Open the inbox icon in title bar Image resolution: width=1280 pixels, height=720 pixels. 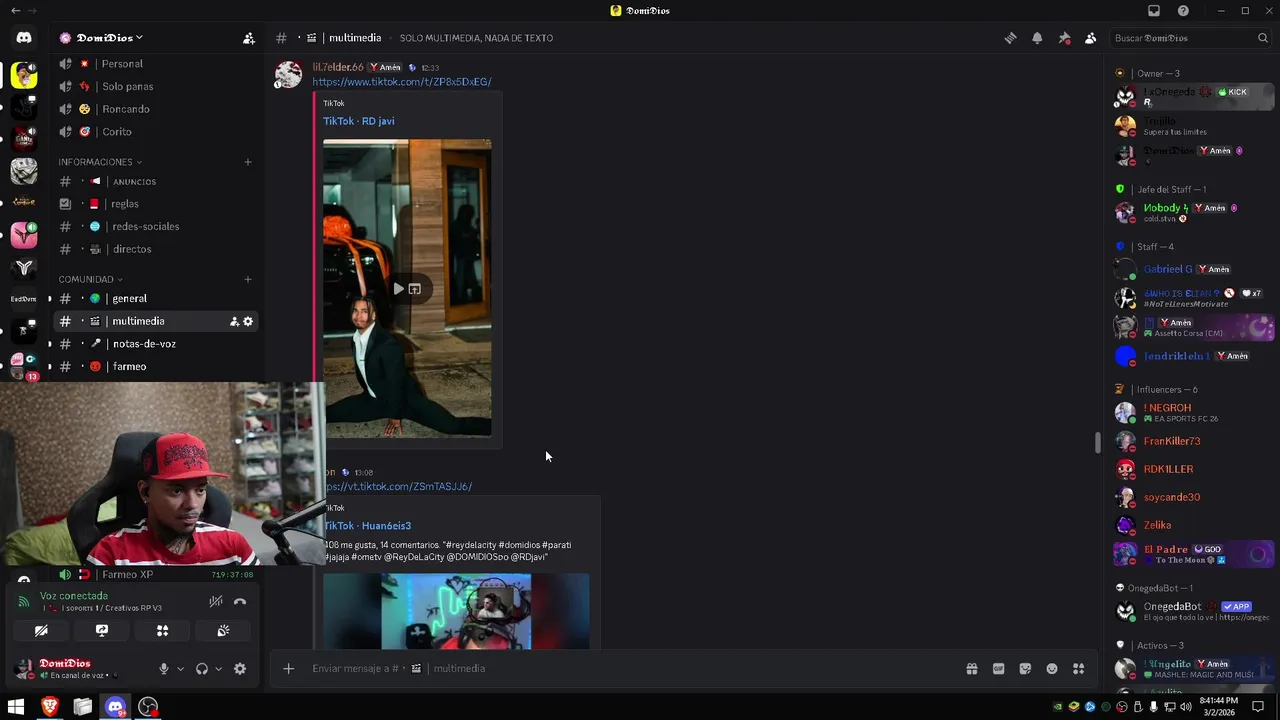point(1154,11)
